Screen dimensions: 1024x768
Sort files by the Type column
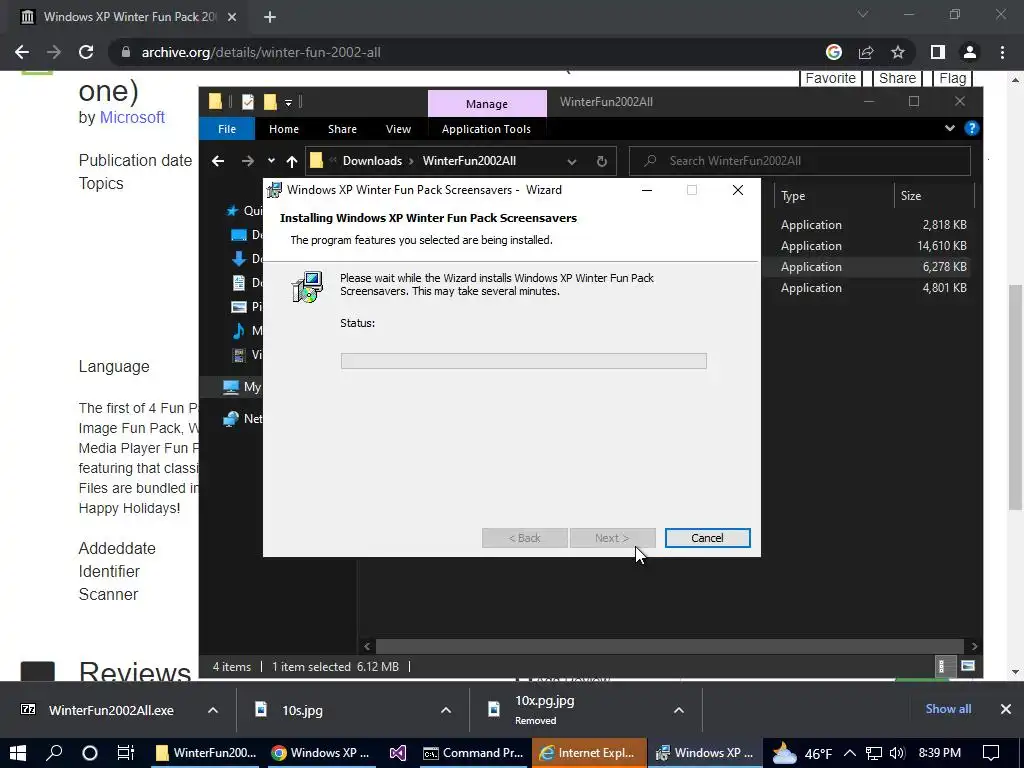[x=833, y=196]
